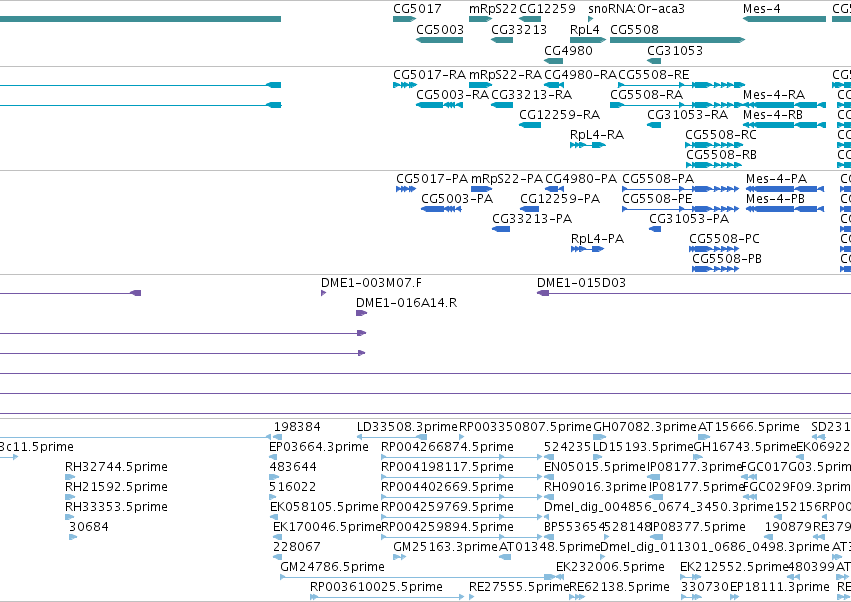Screen dimensions: 851x602
Task: Open EST EK232006.5prime
Action: tap(610, 567)
